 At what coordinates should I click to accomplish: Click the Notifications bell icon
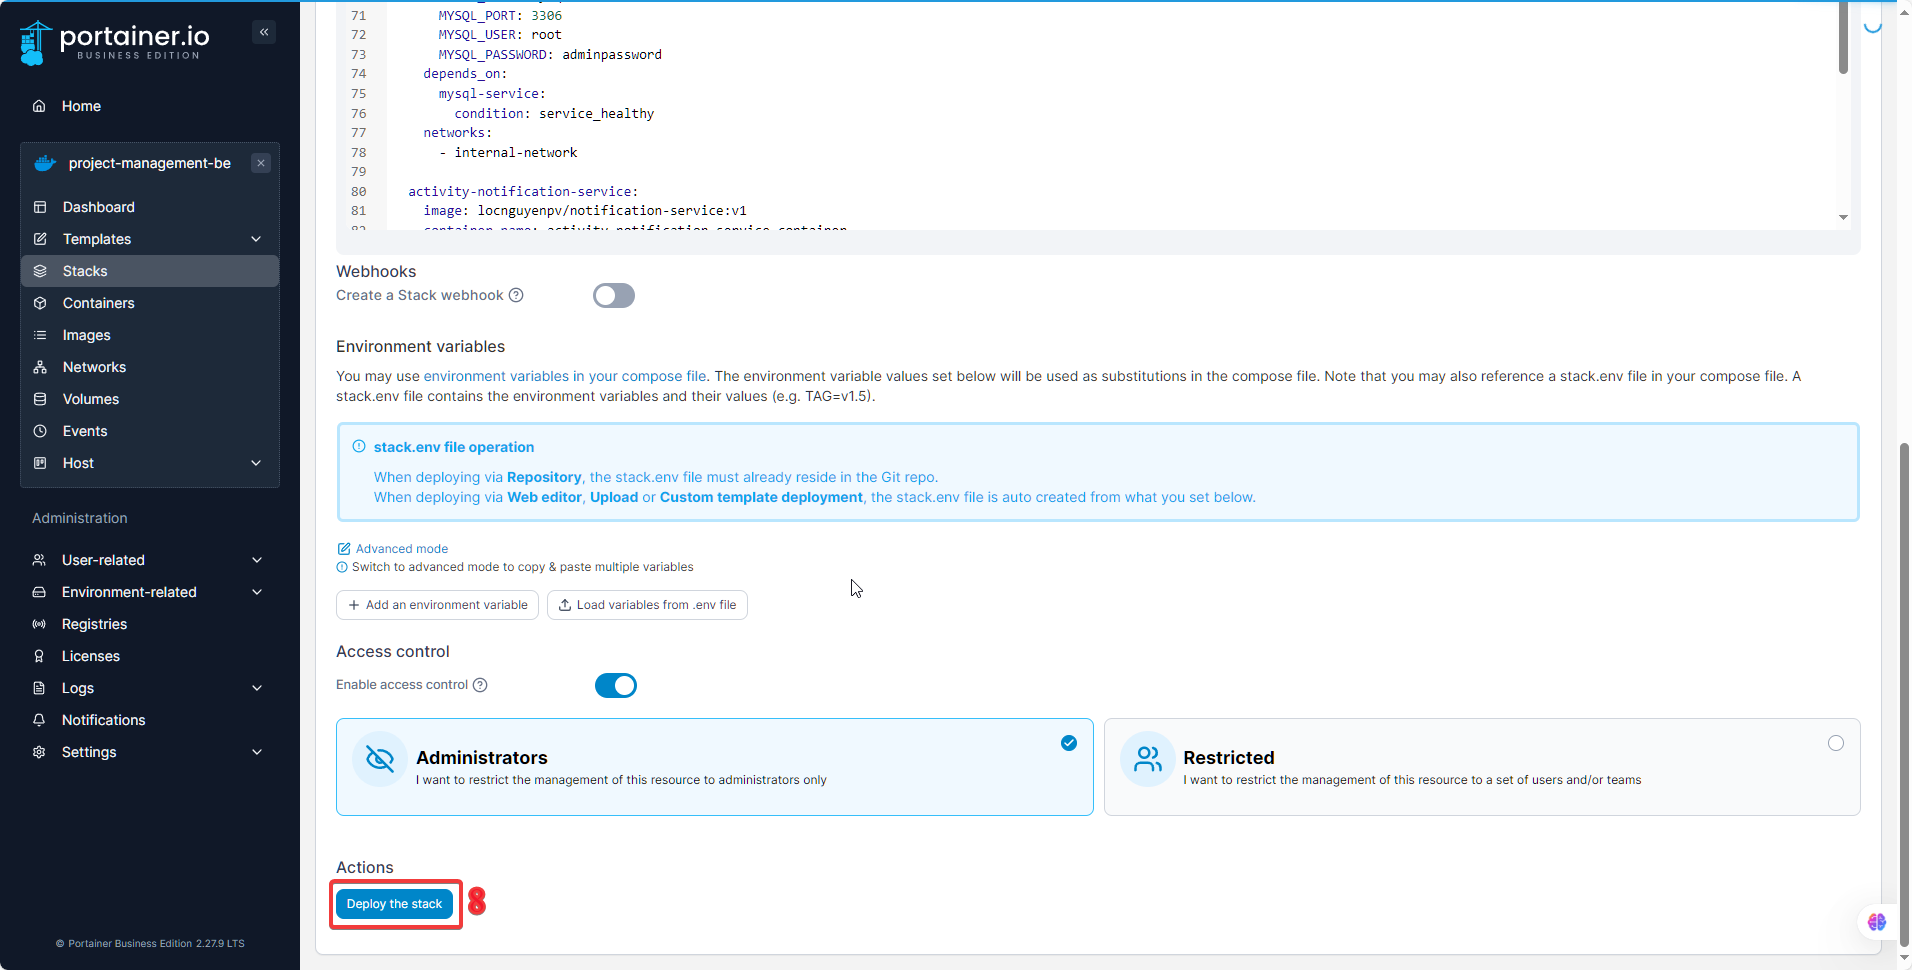[x=39, y=720]
